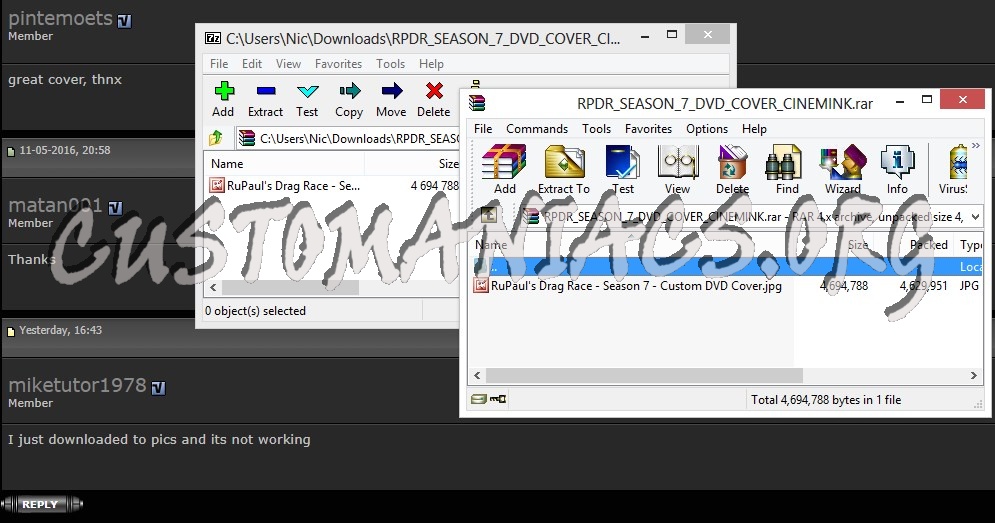Image resolution: width=995 pixels, height=523 pixels.
Task: Click the Copy icon in 7-Zip toolbar
Action: tap(350, 91)
